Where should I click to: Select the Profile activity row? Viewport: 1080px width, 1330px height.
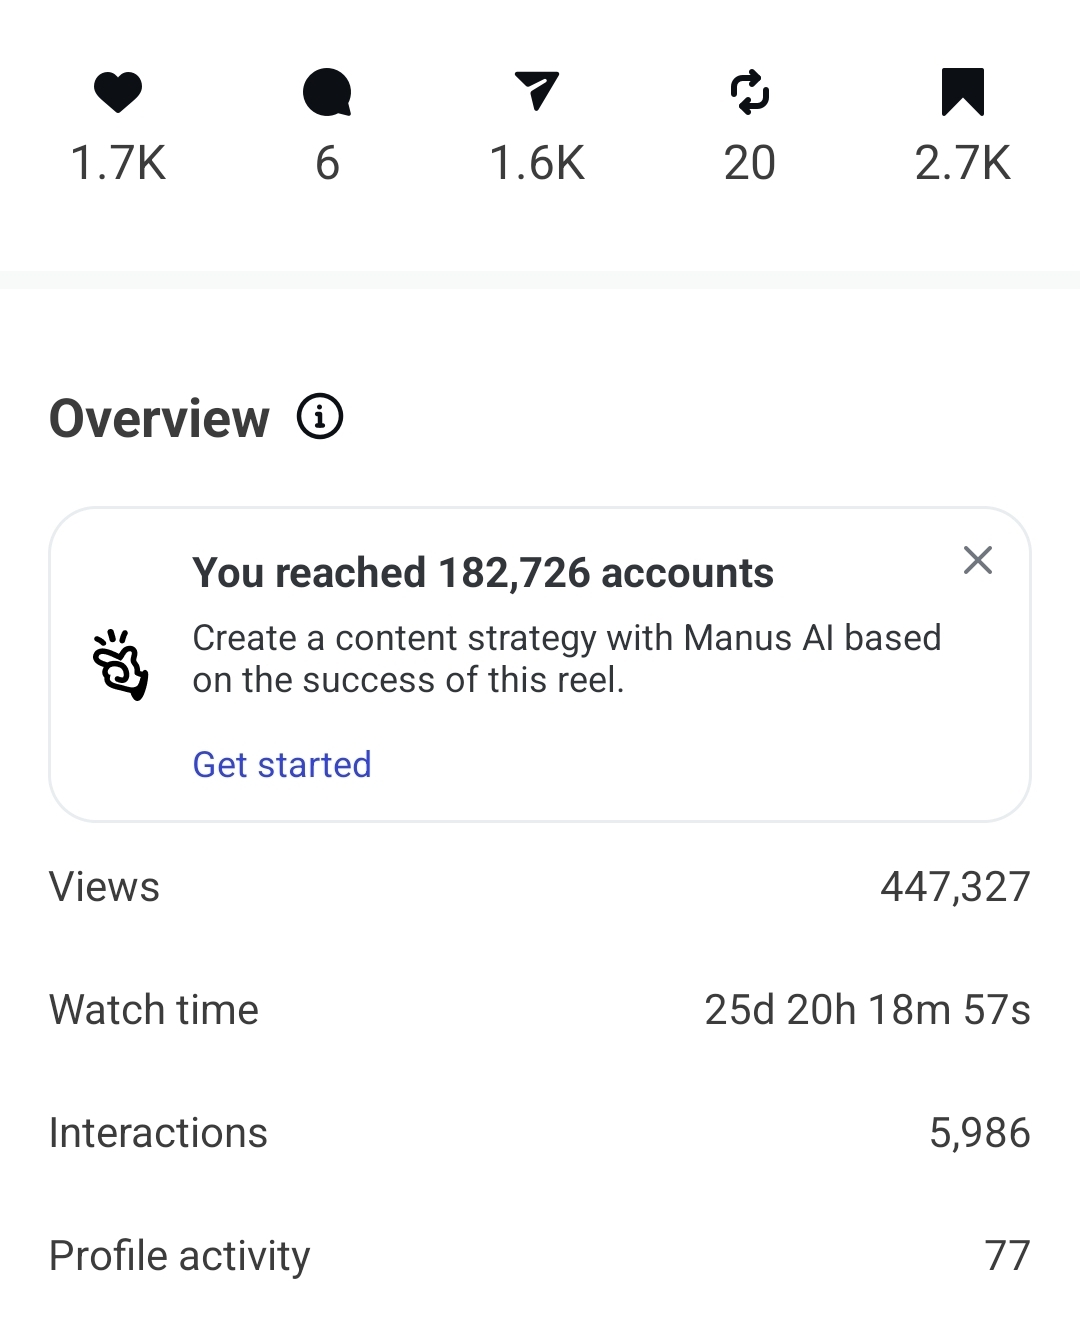click(540, 1254)
